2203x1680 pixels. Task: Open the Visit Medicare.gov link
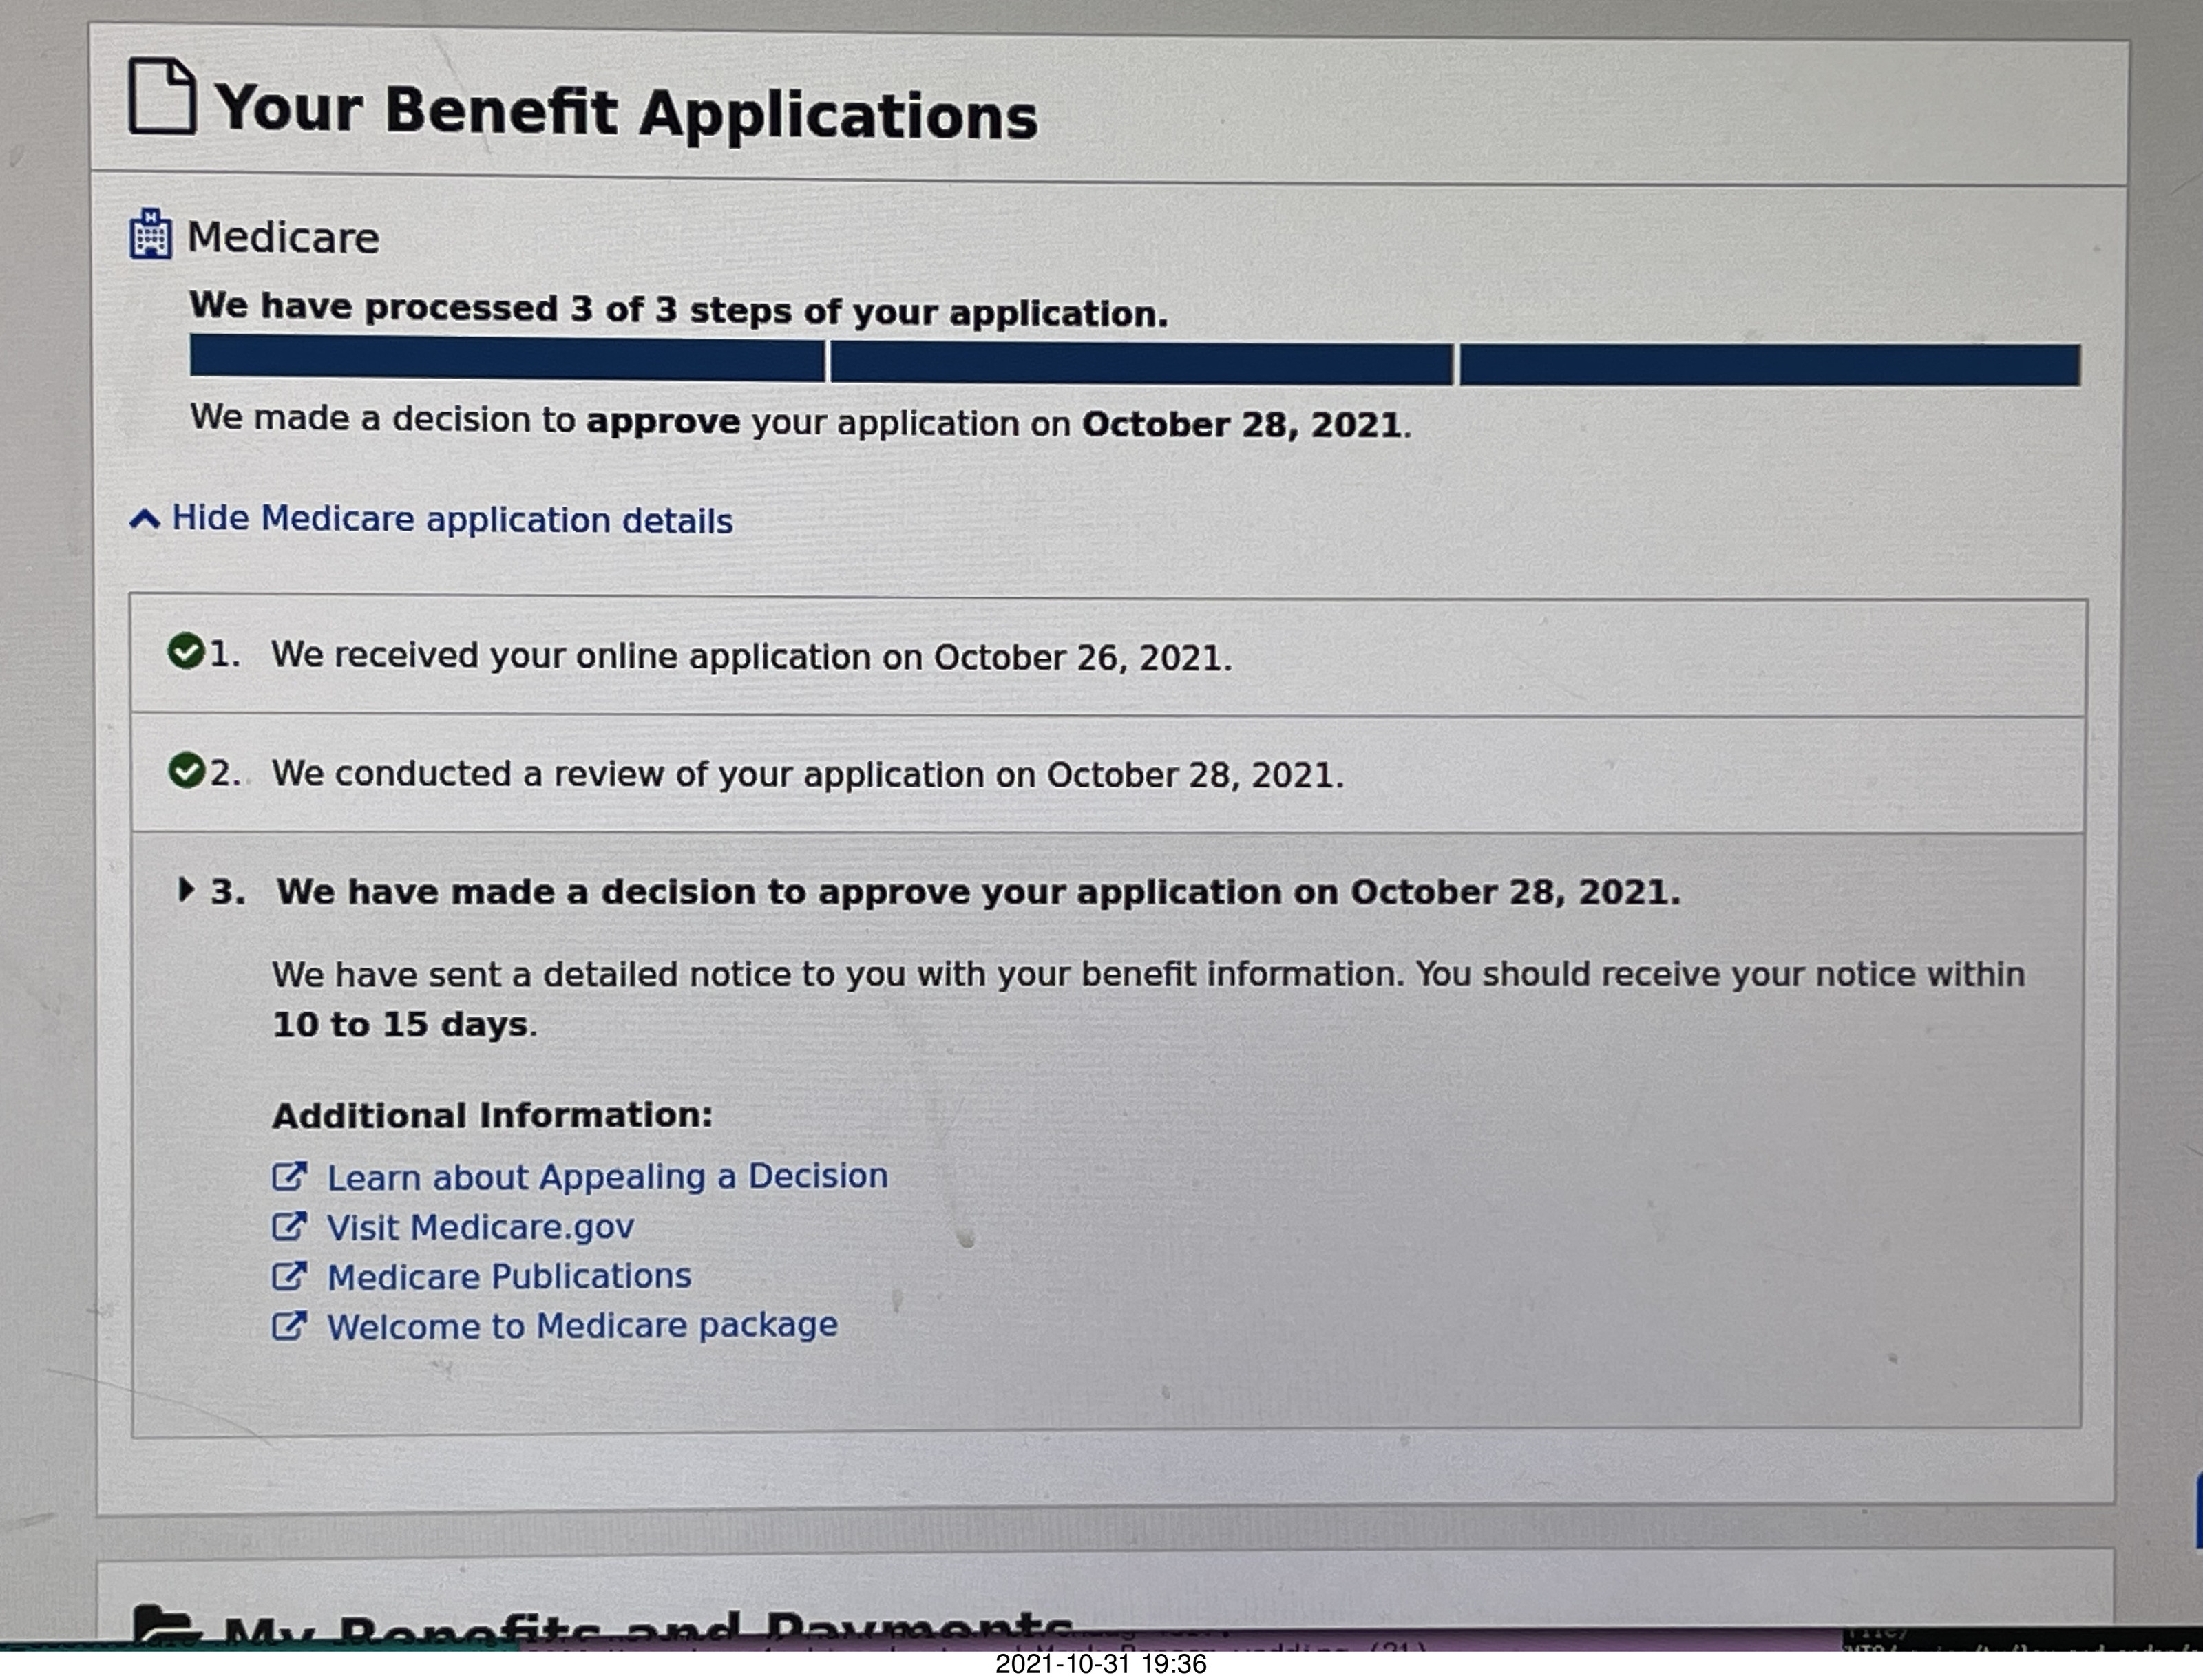click(x=480, y=1227)
